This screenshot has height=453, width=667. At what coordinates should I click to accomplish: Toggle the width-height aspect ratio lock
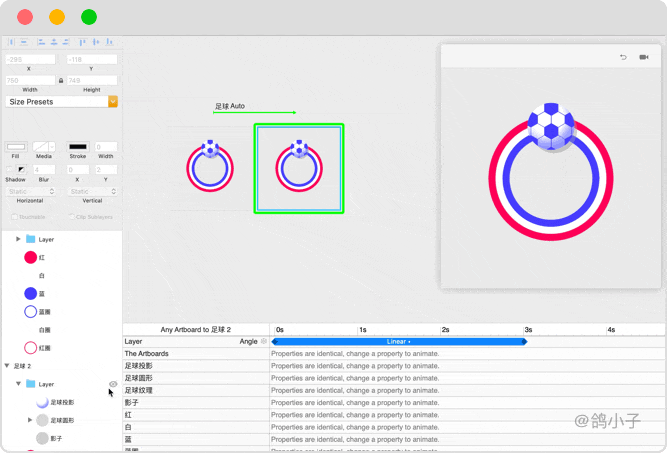pyautogui.click(x=61, y=80)
